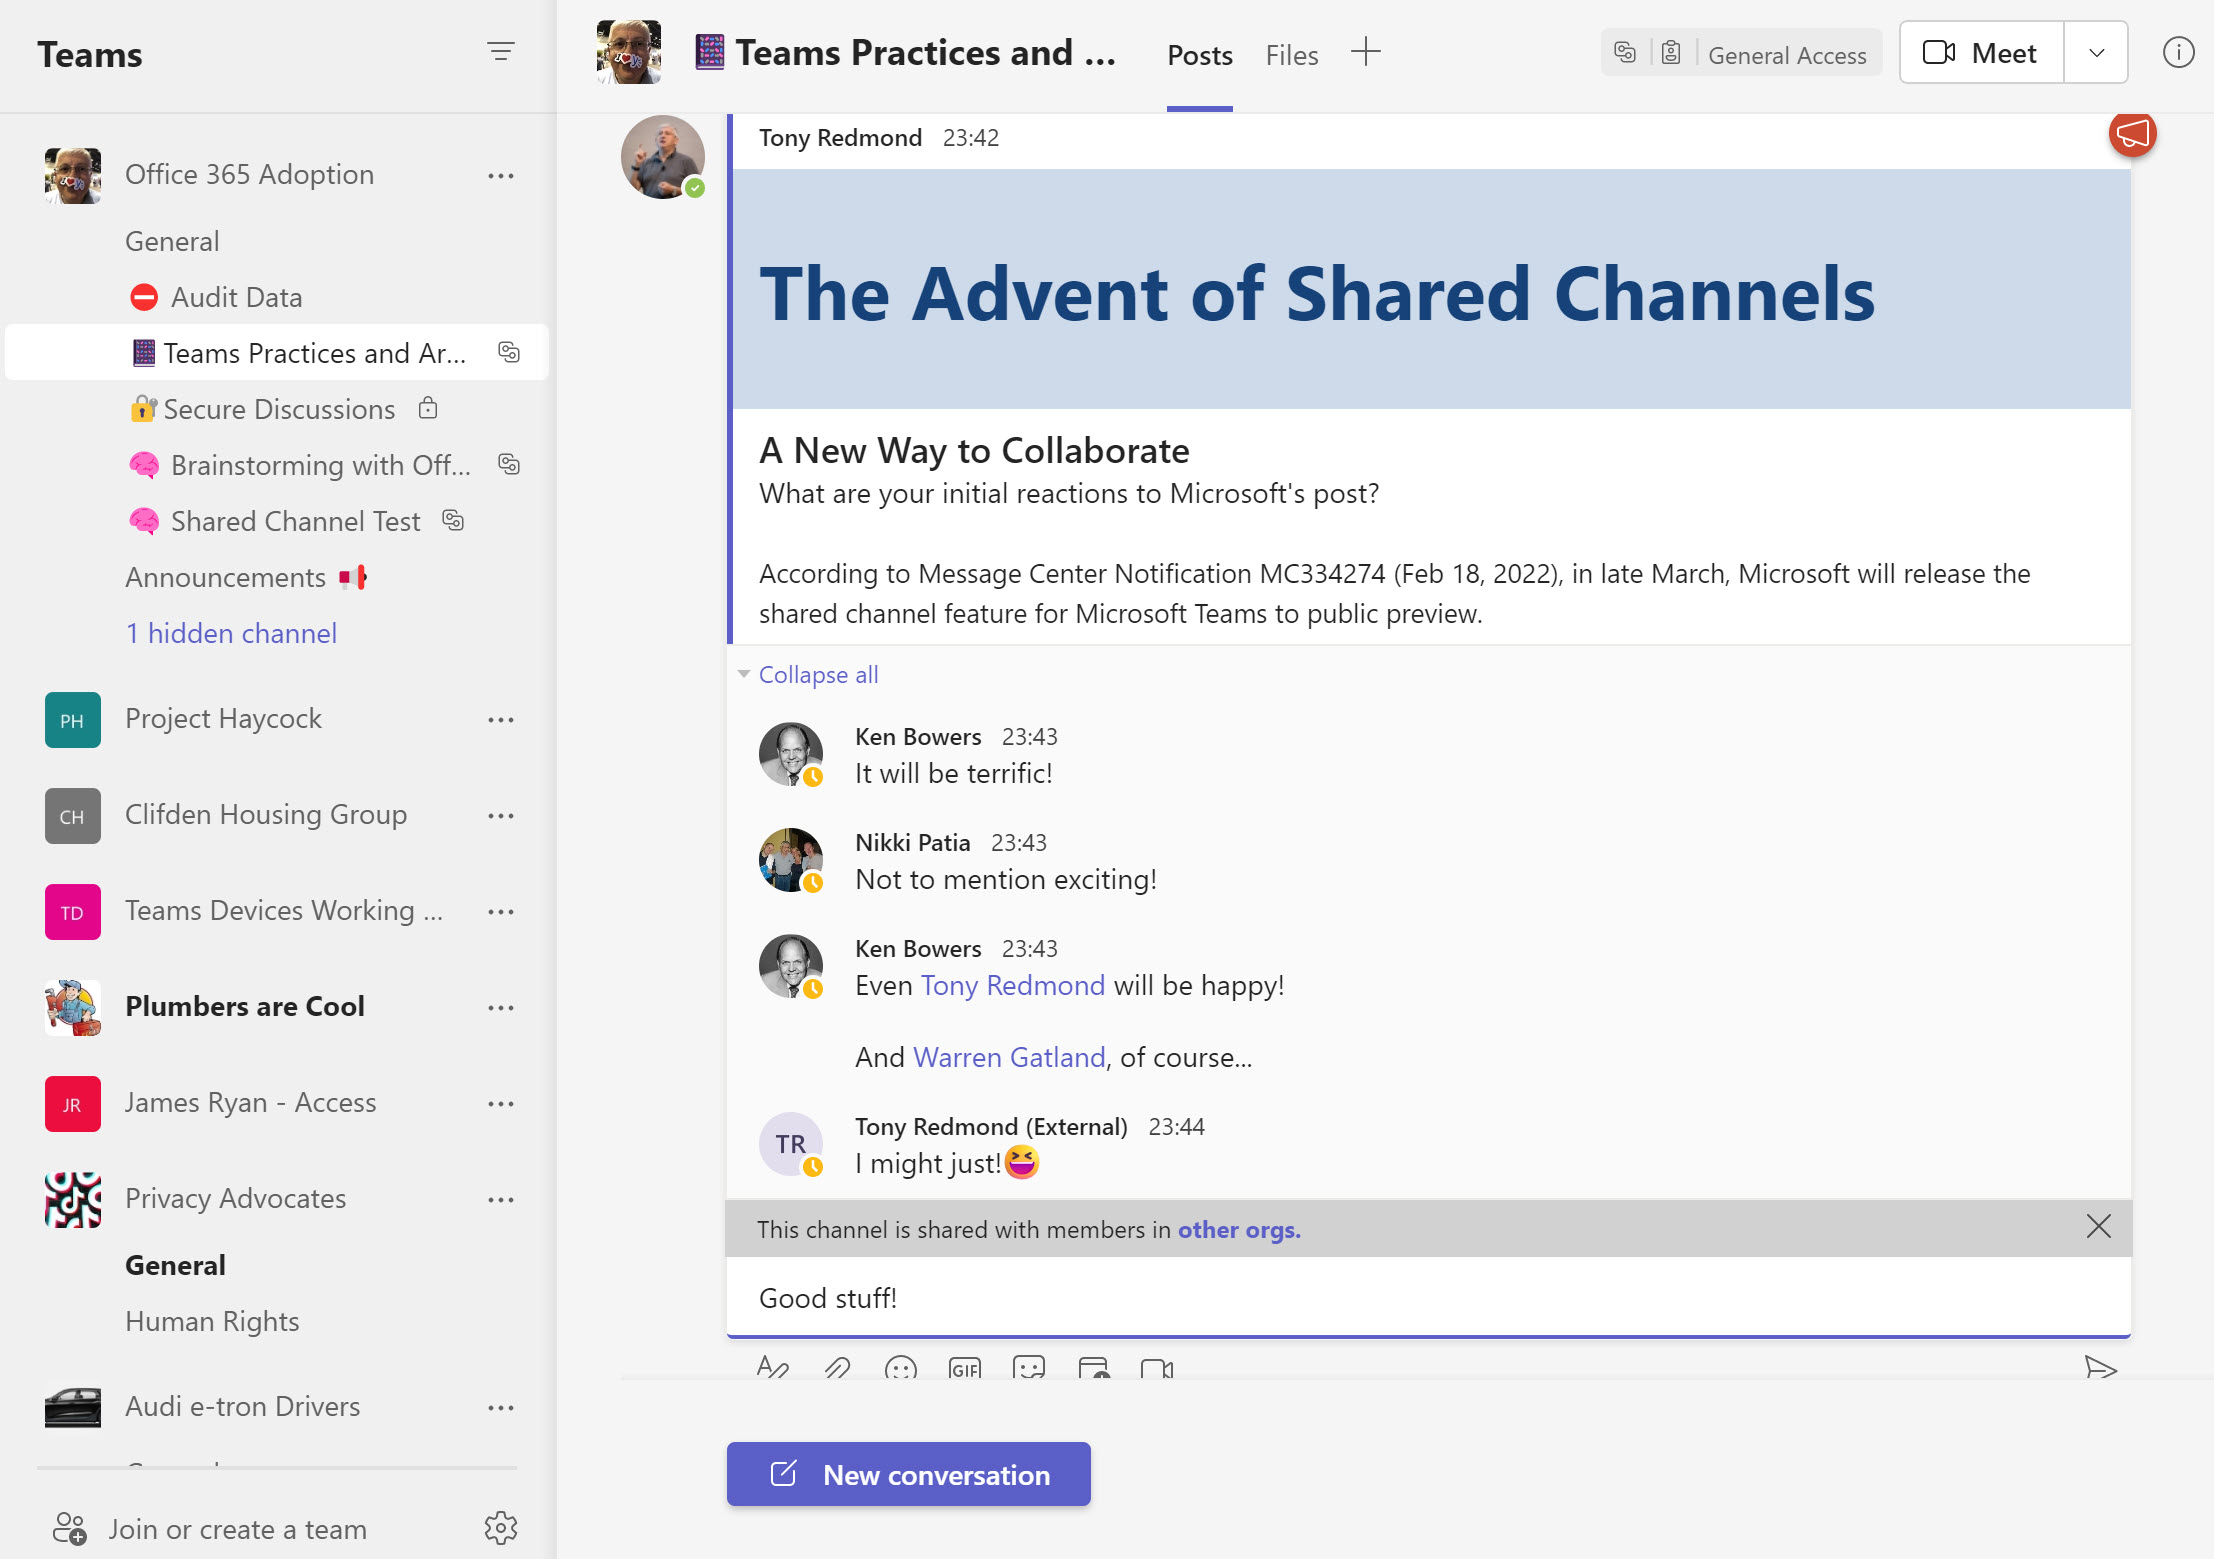Click shared icon next to Brainstorming channel

(x=509, y=464)
